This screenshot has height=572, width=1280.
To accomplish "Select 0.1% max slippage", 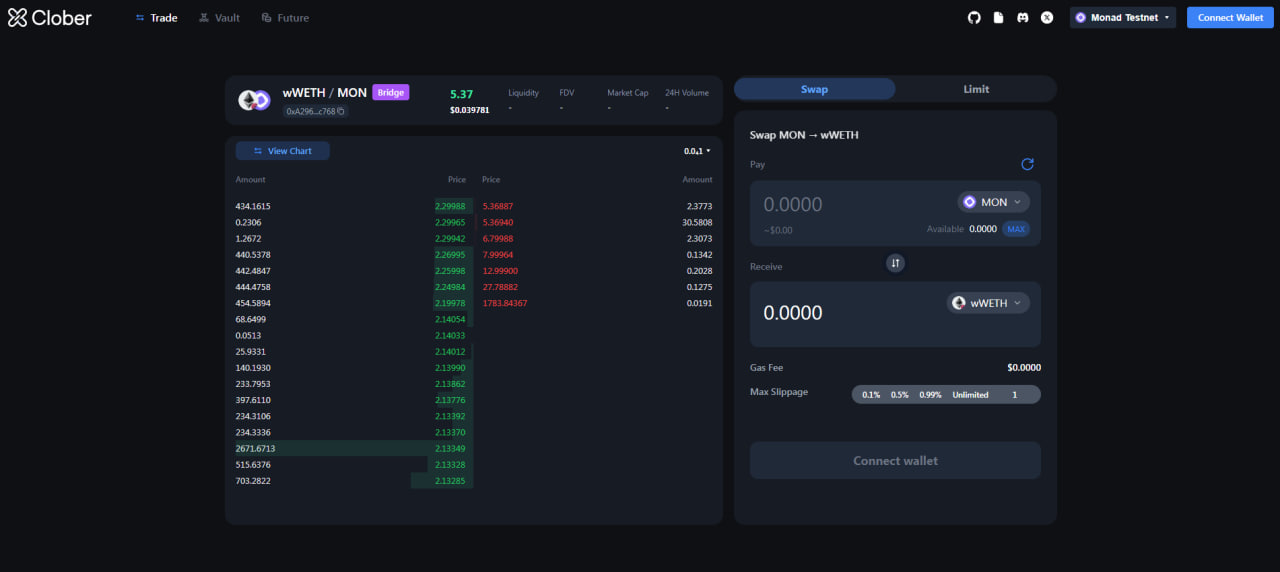I will [x=871, y=395].
